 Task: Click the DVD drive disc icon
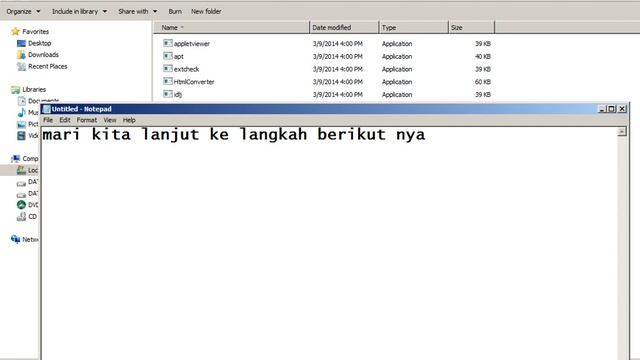coord(21,205)
